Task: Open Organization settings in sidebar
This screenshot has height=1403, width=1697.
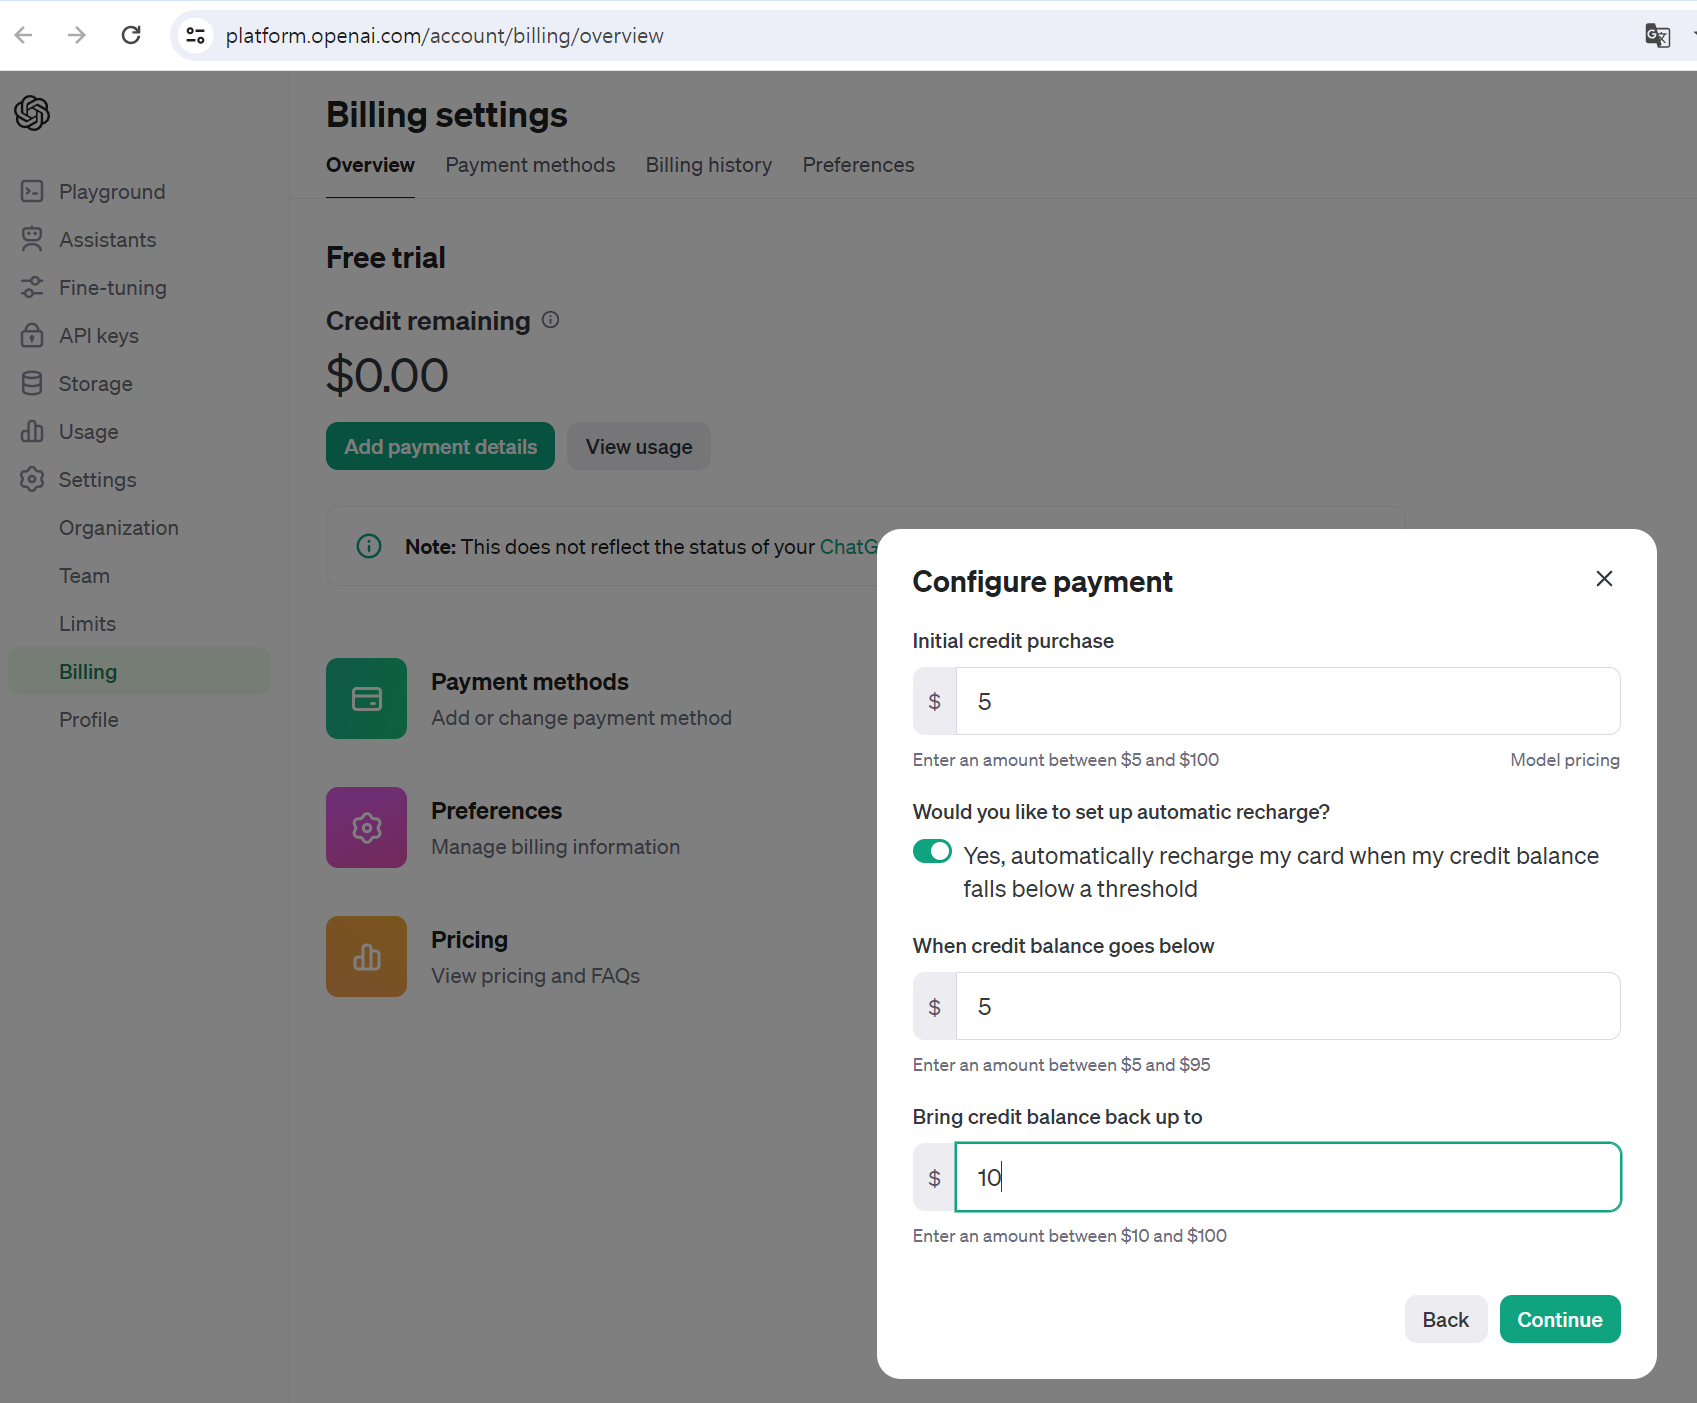Action: pyautogui.click(x=118, y=527)
